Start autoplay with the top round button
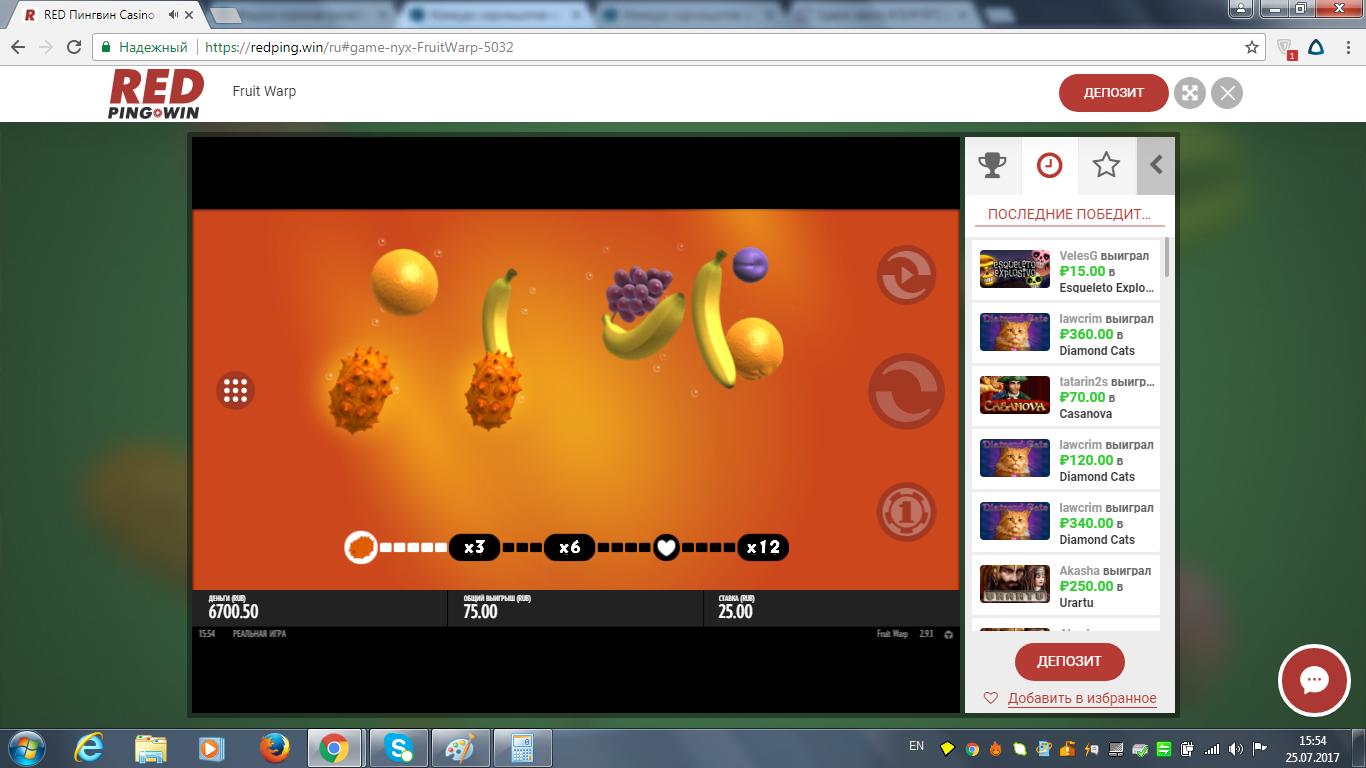1366x768 pixels. click(x=906, y=275)
